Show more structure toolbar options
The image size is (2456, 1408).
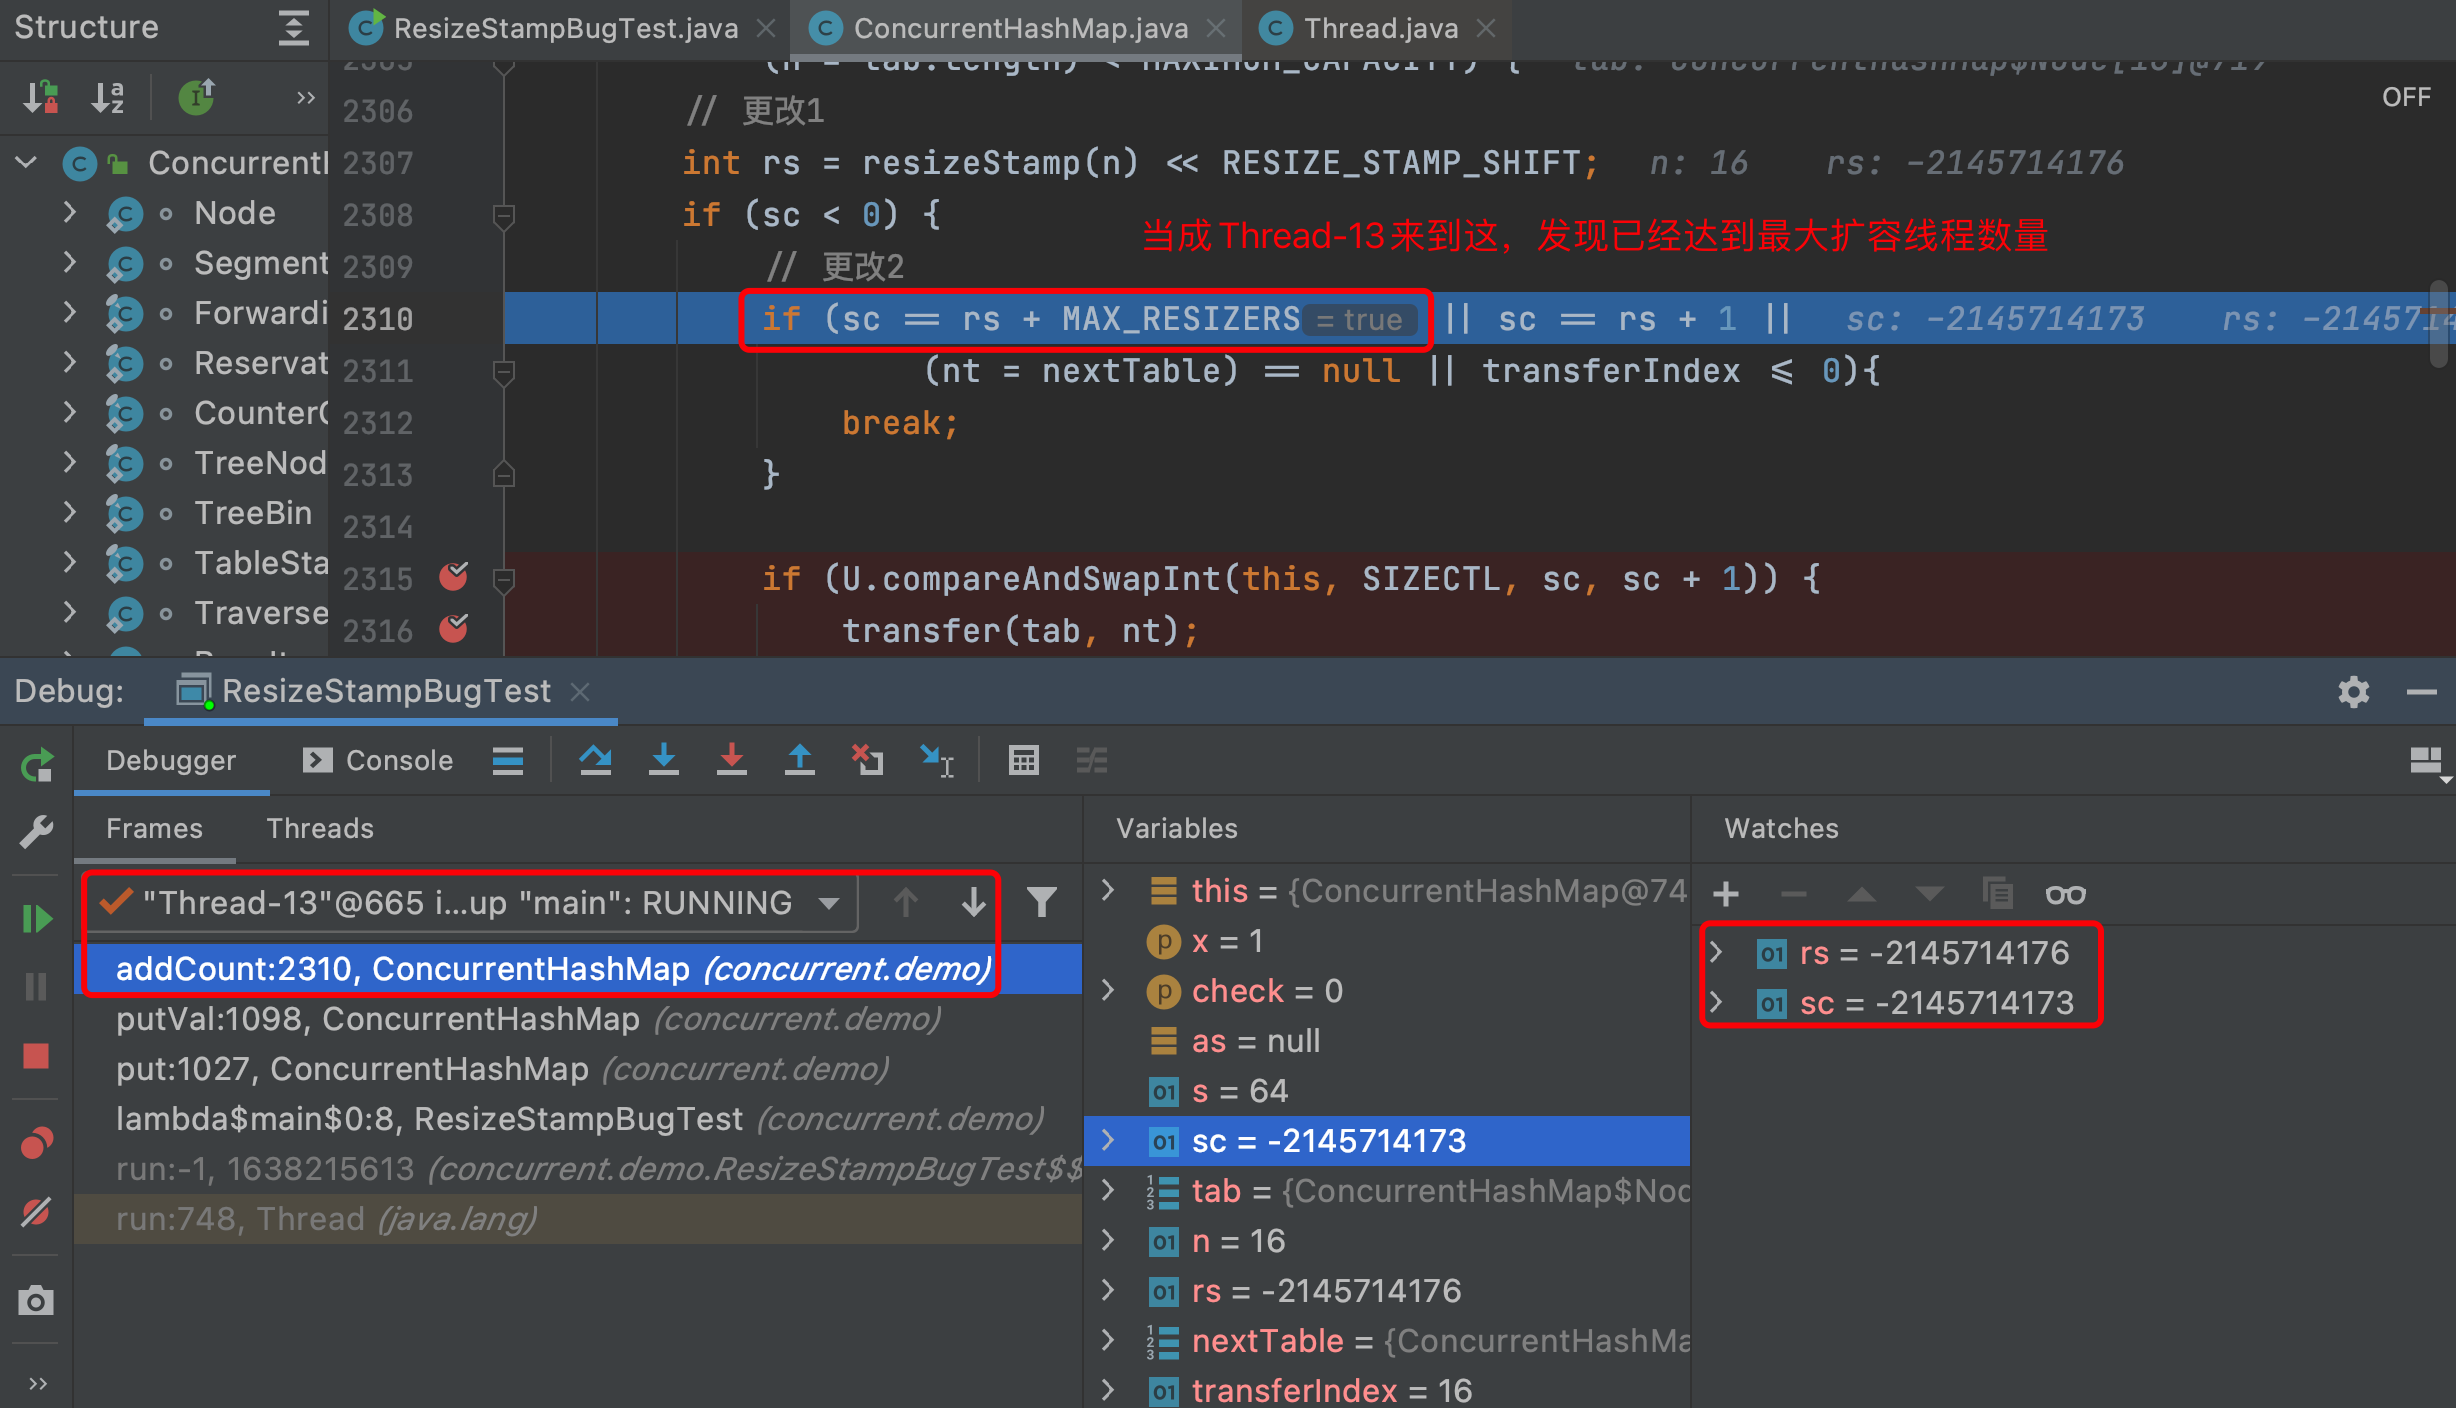306,97
